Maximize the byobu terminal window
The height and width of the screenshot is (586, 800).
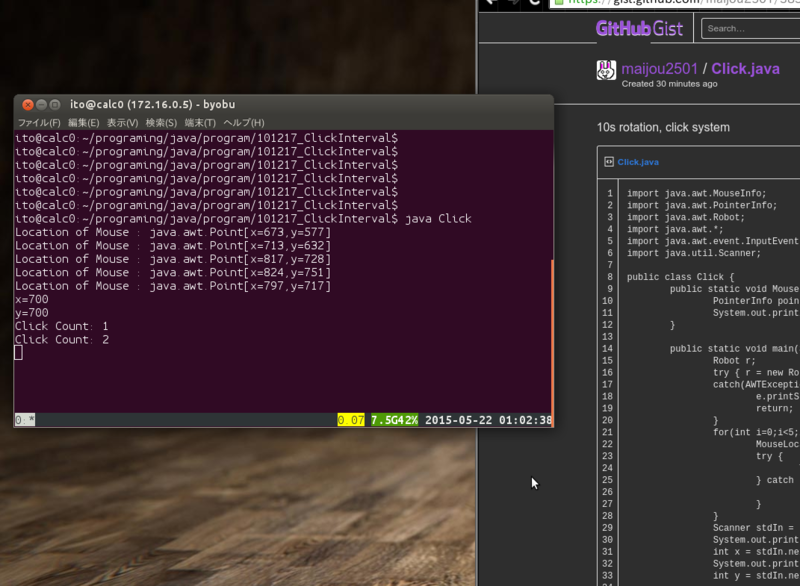(x=55, y=105)
